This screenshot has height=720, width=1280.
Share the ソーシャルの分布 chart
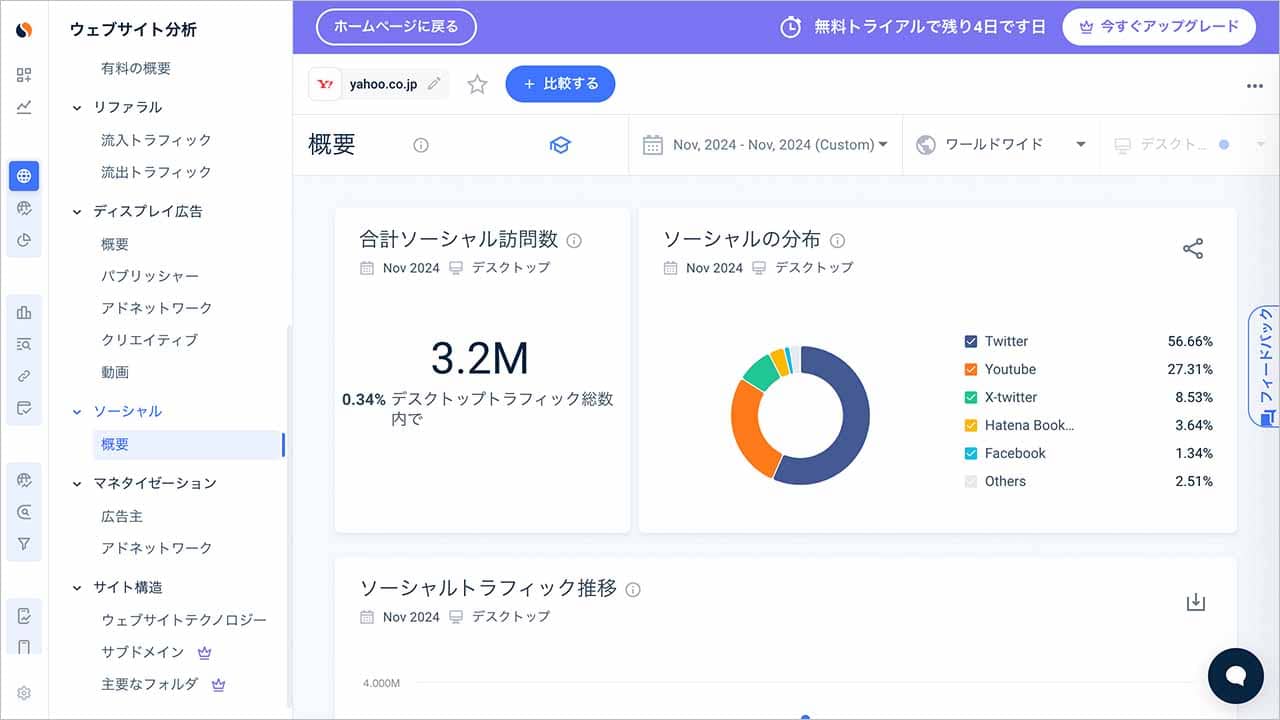pyautogui.click(x=1193, y=249)
